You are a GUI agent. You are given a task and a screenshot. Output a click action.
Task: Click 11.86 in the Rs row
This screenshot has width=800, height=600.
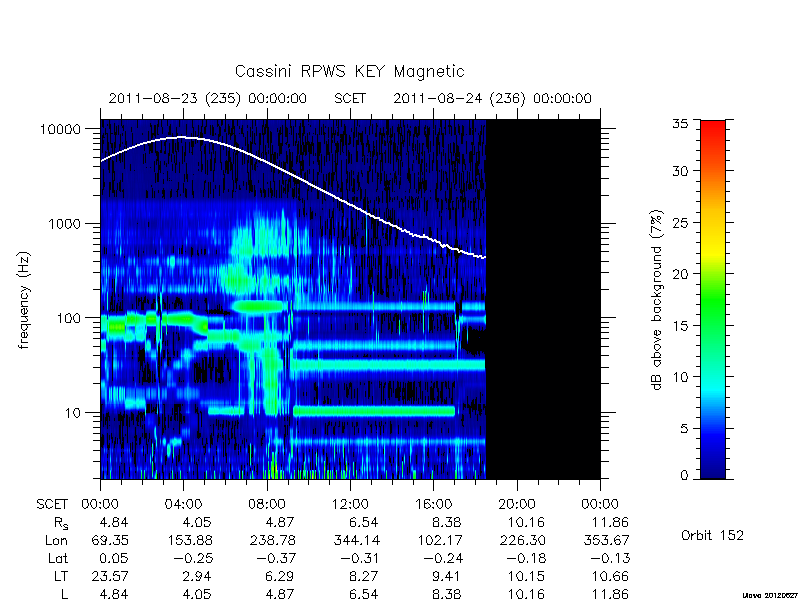[x=610, y=522]
